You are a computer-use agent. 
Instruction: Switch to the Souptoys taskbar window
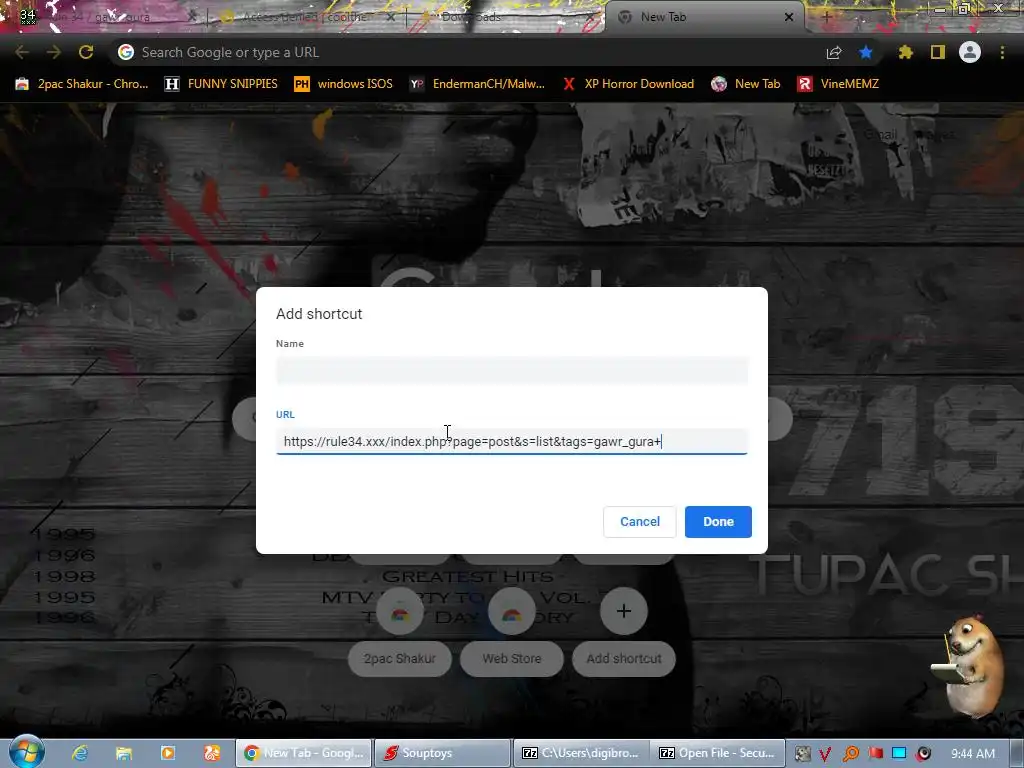pos(443,753)
